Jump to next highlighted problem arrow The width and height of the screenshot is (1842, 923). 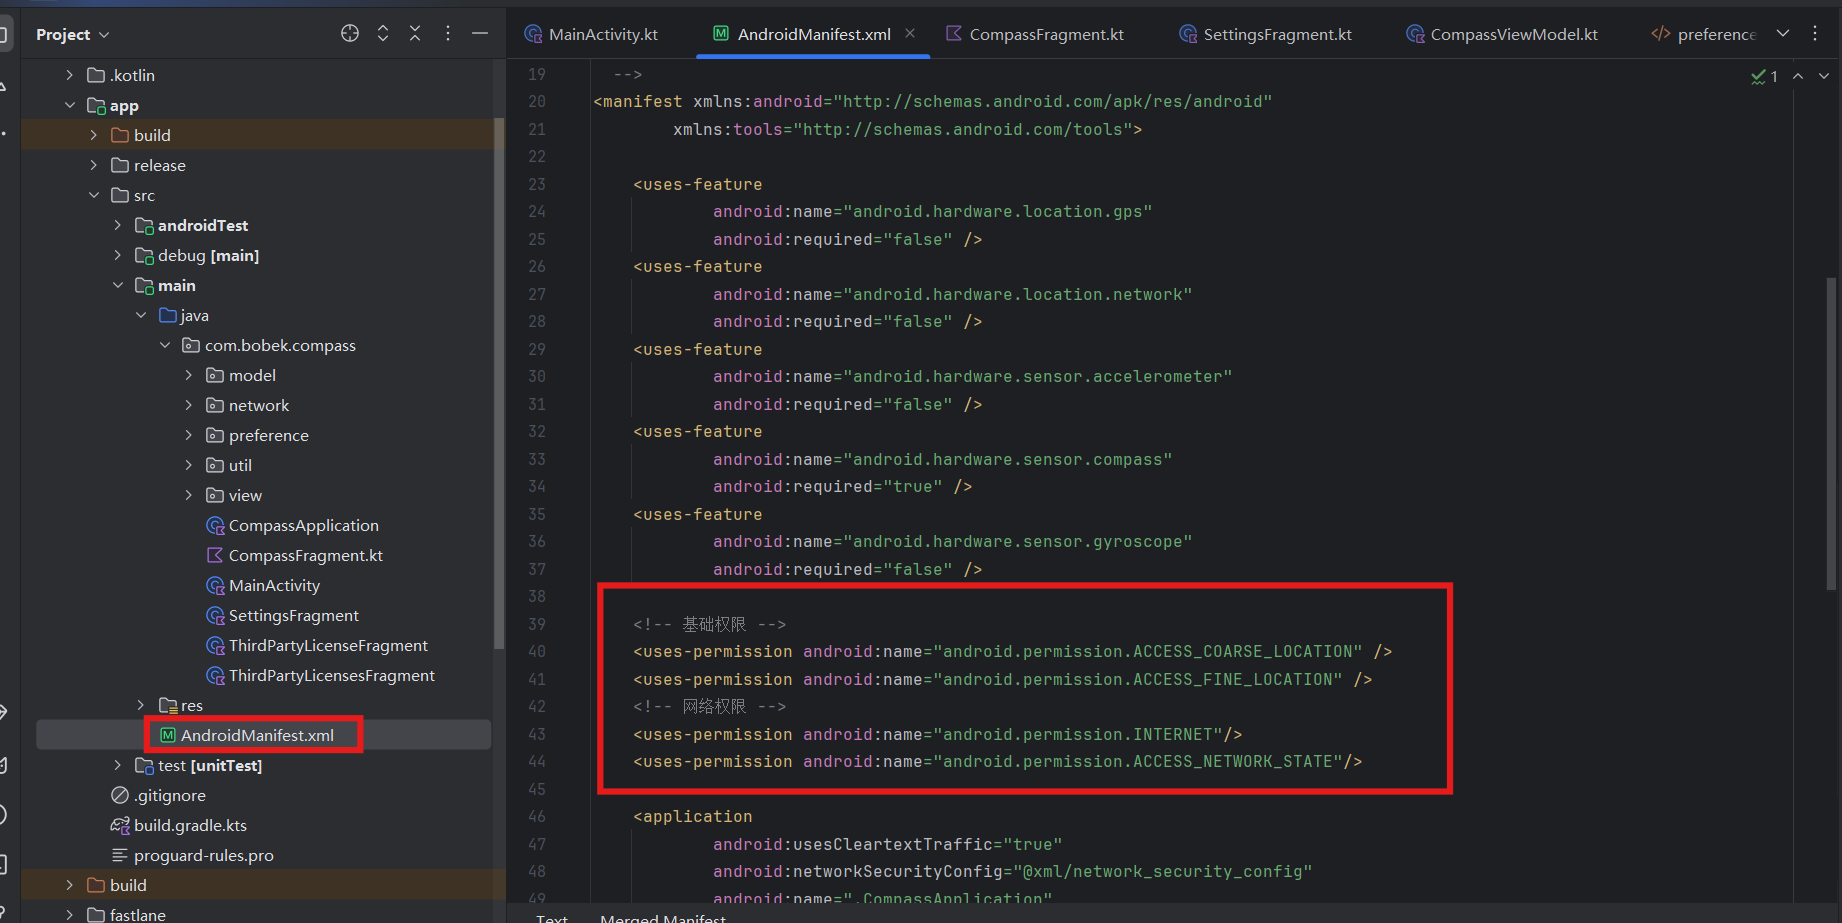point(1824,77)
